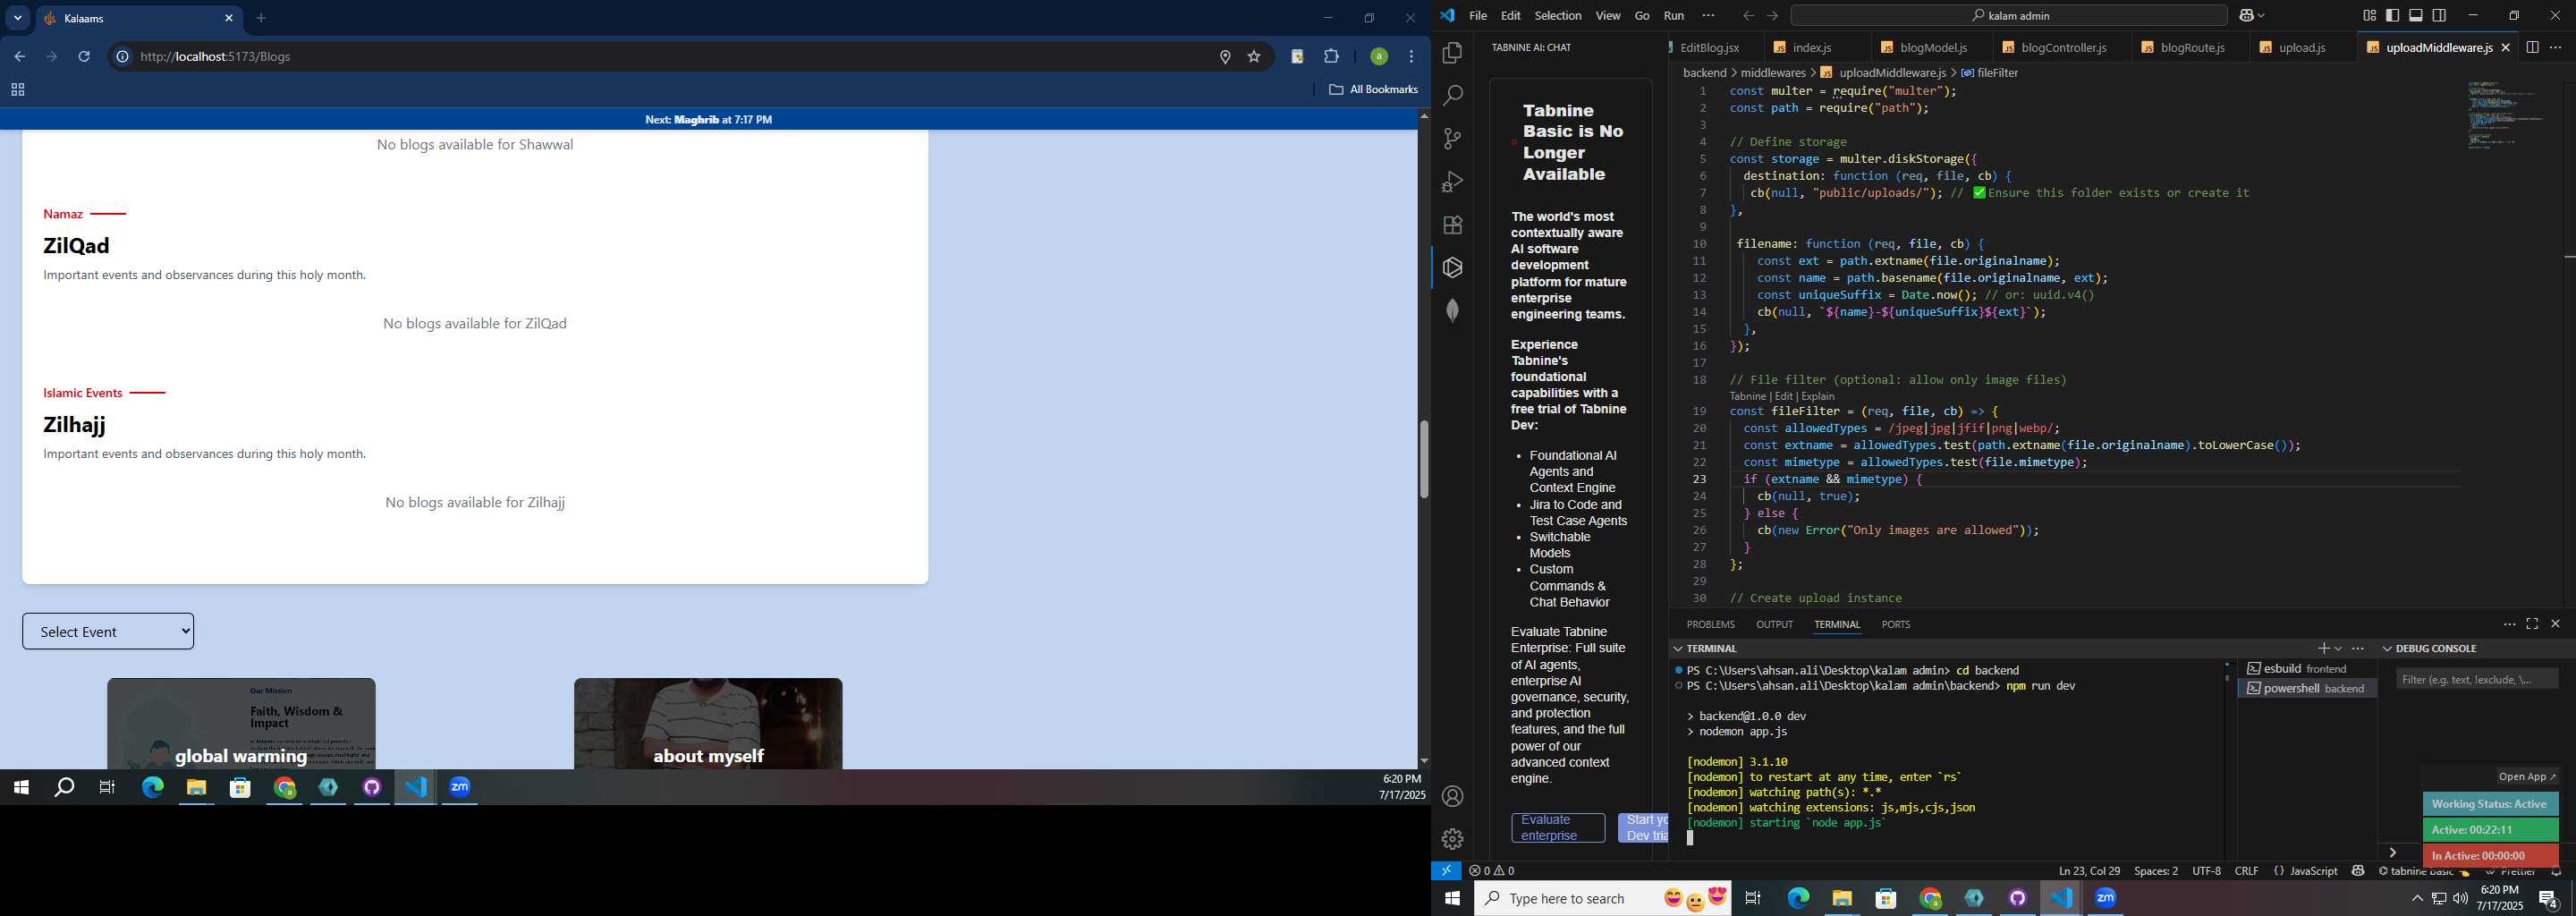Viewport: 2576px width, 916px height.
Task: Show errors and warnings count in status bar
Action: pyautogui.click(x=1492, y=871)
